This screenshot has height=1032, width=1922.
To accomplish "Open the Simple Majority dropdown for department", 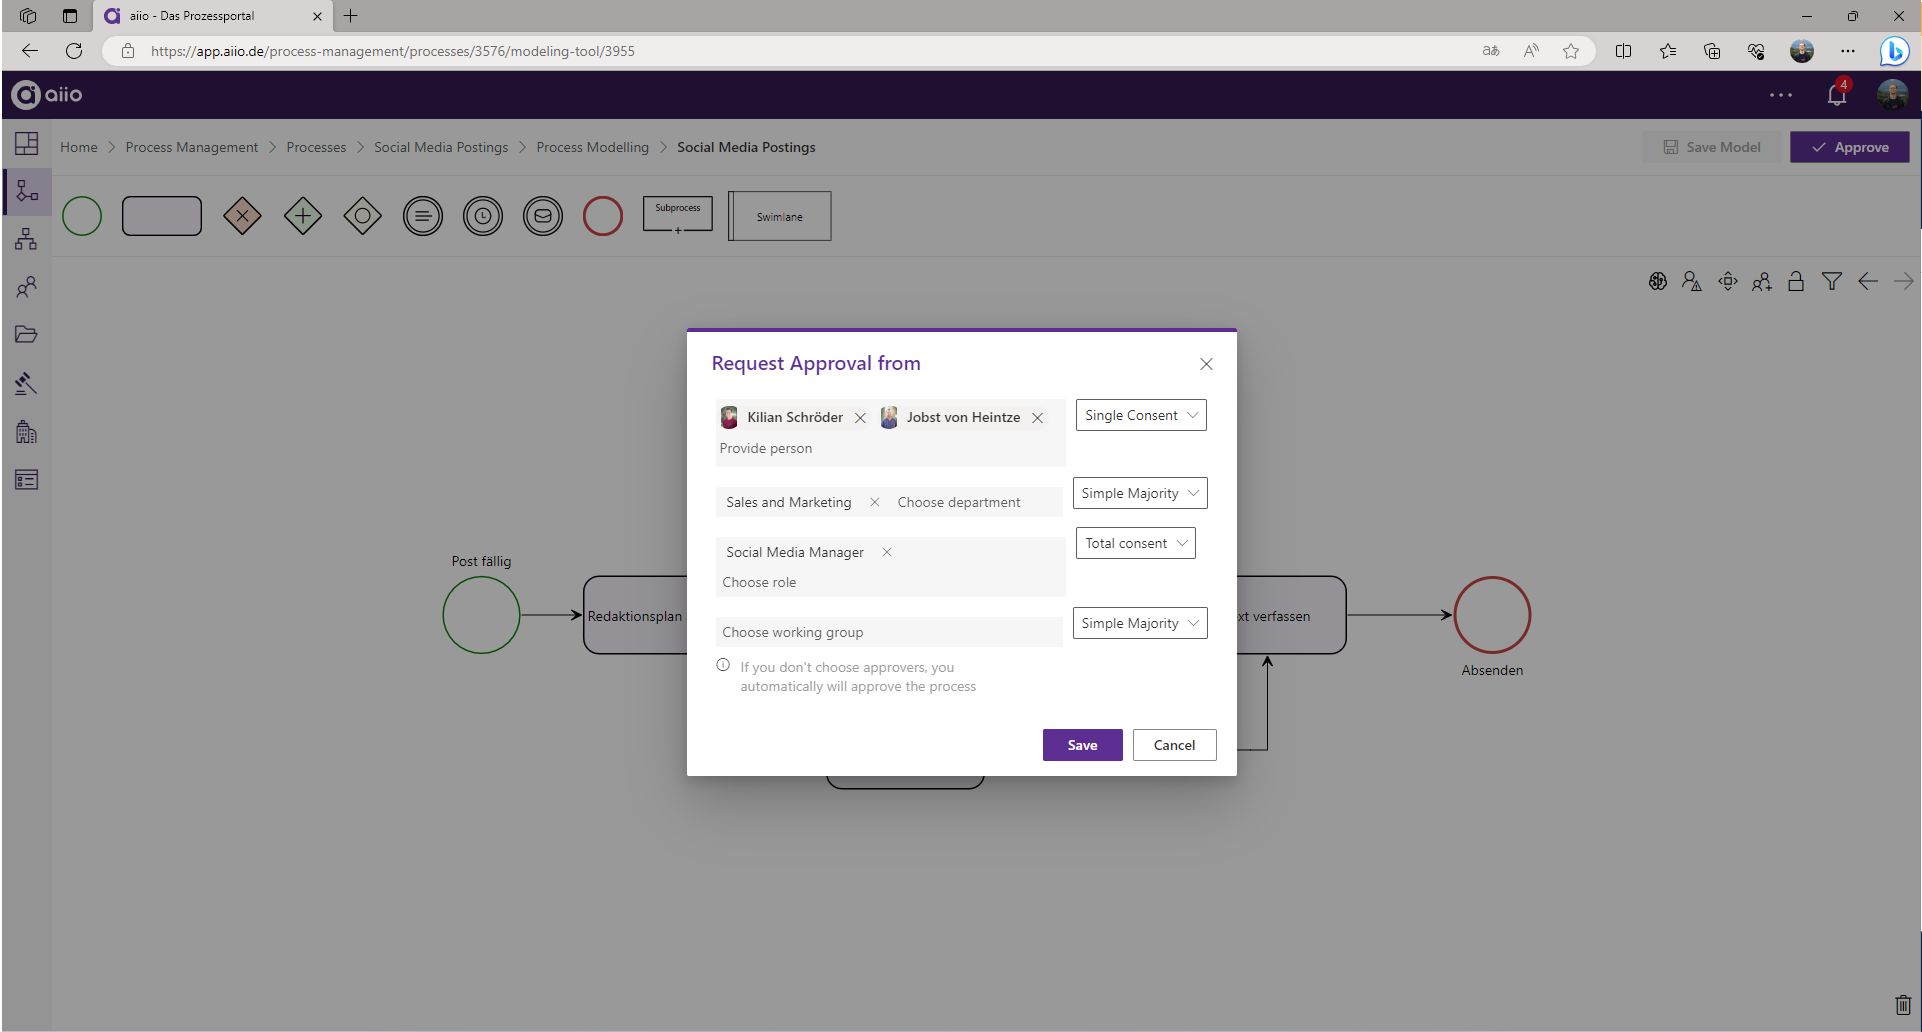I will (1139, 493).
